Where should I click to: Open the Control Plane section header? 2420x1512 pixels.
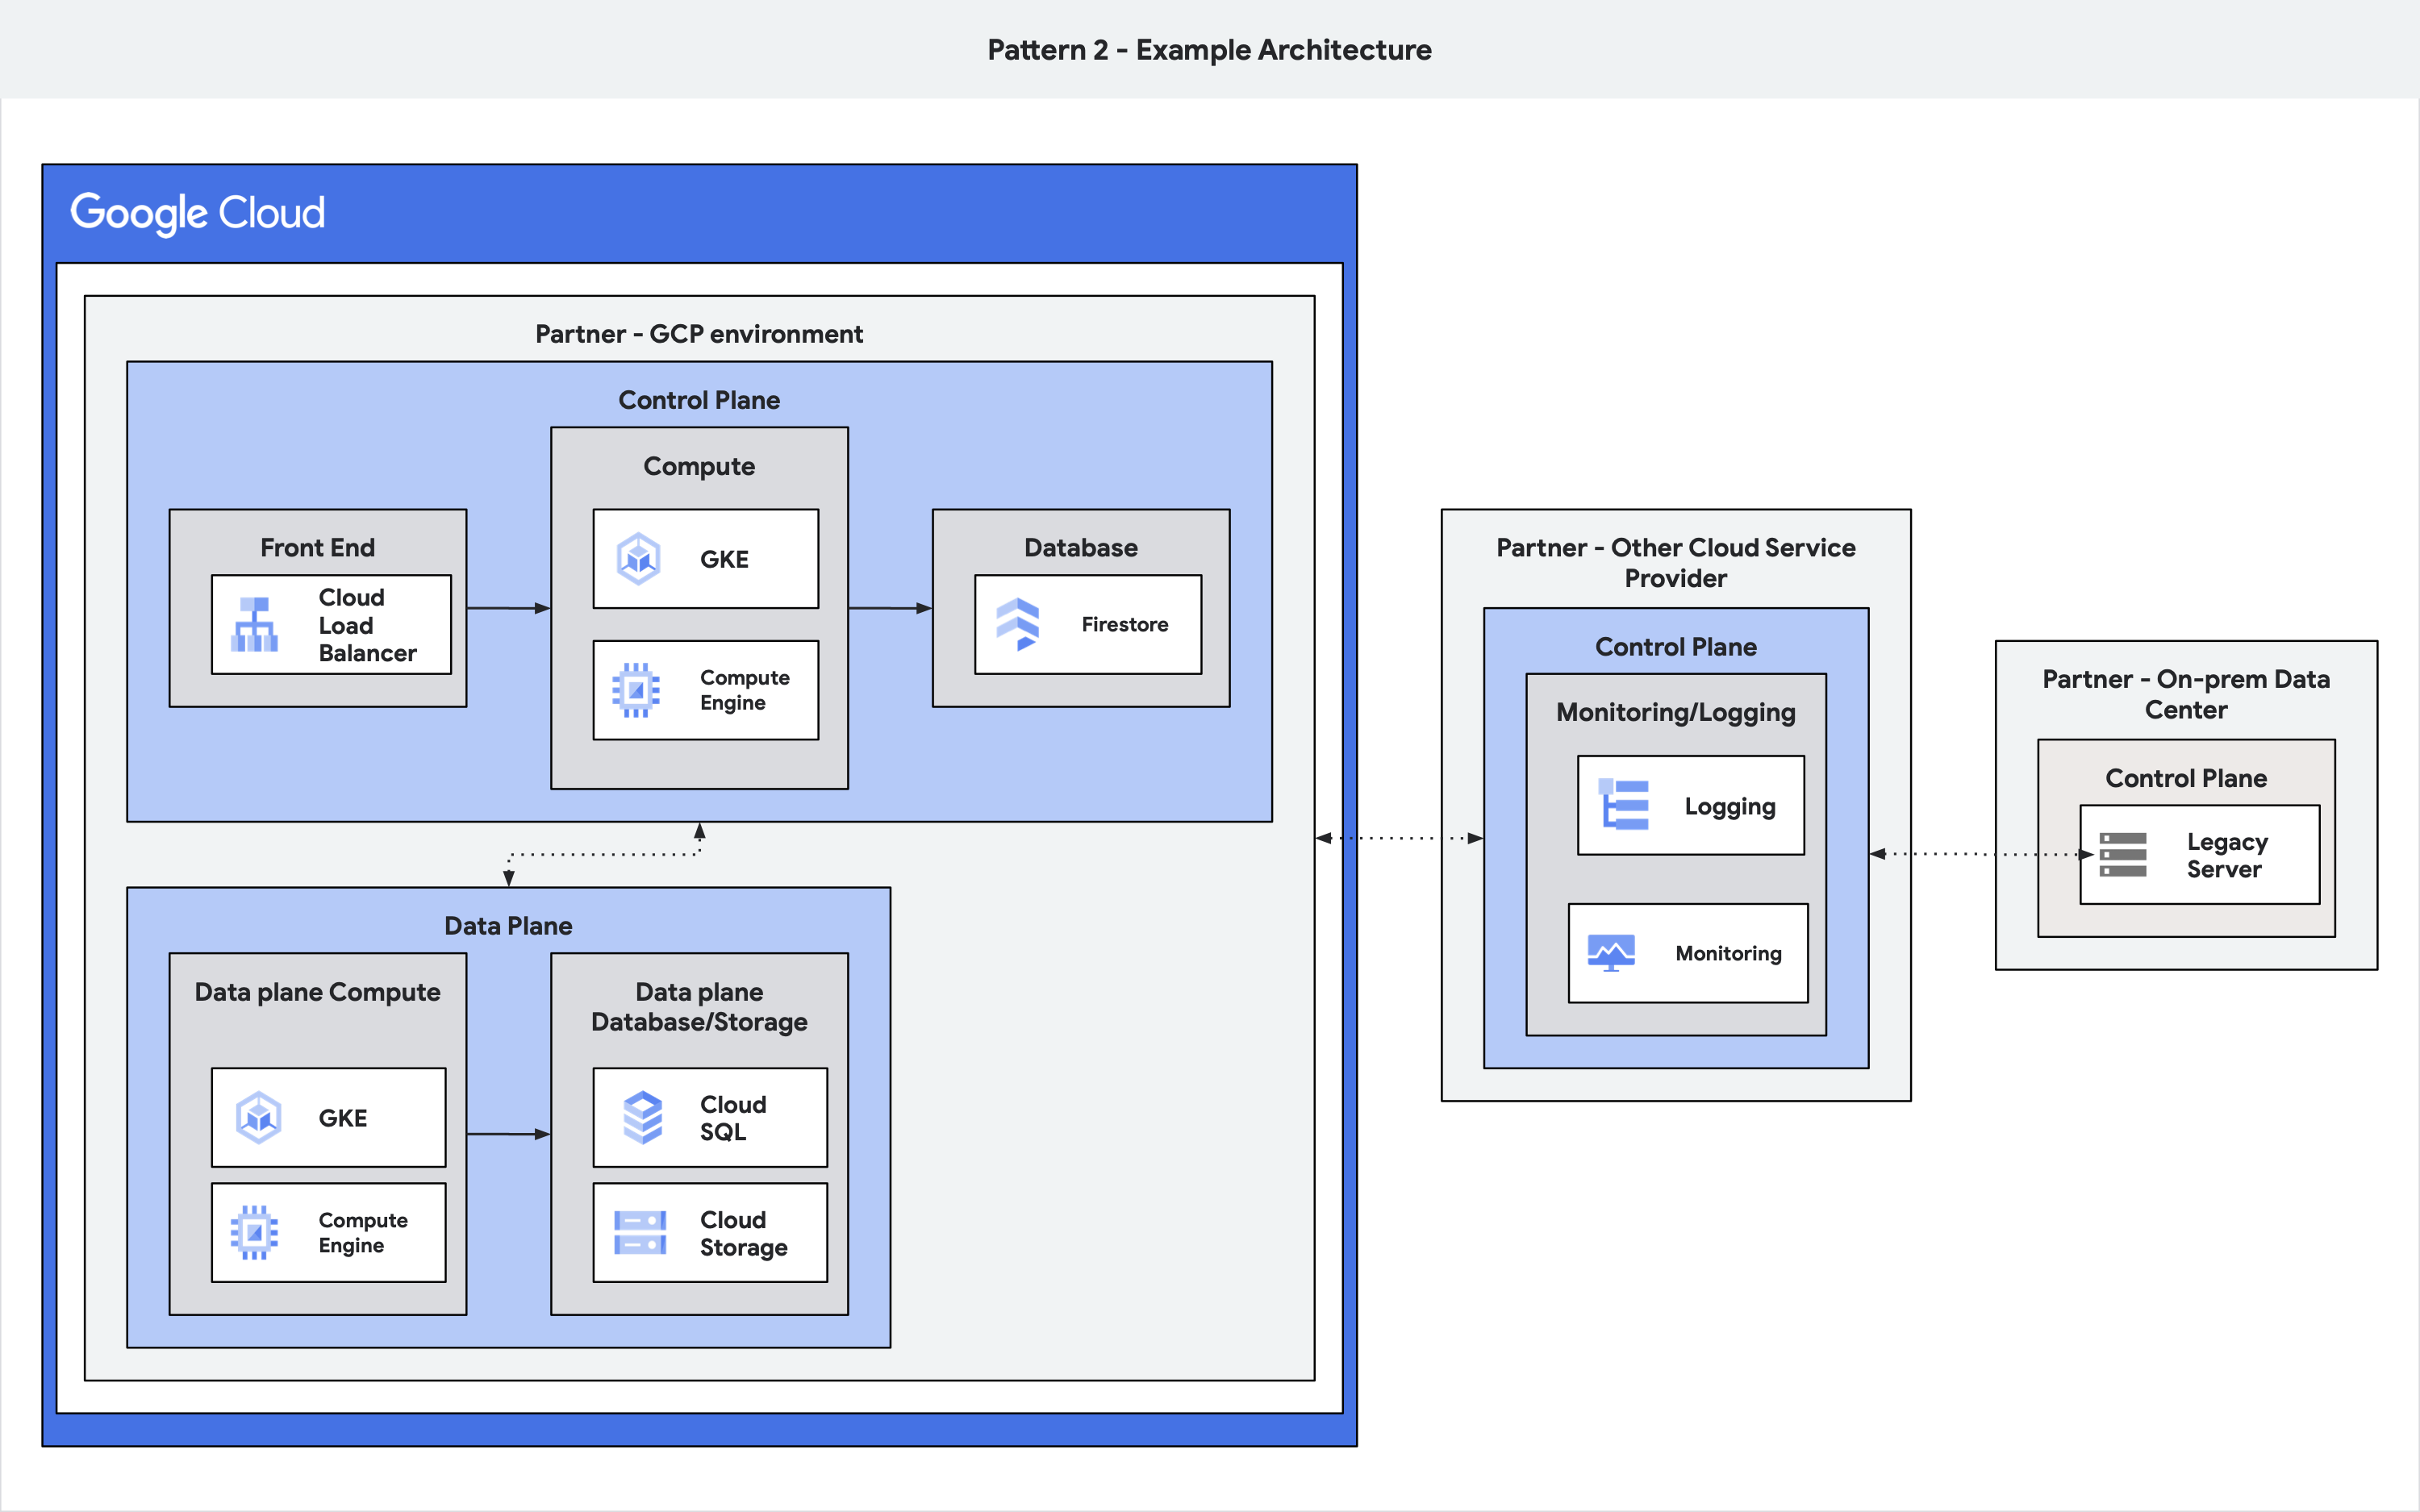click(x=699, y=399)
